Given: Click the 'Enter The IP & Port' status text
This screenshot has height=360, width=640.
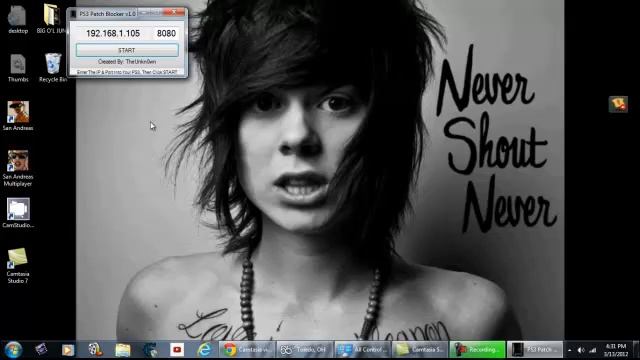Looking at the screenshot, I should point(127,72).
